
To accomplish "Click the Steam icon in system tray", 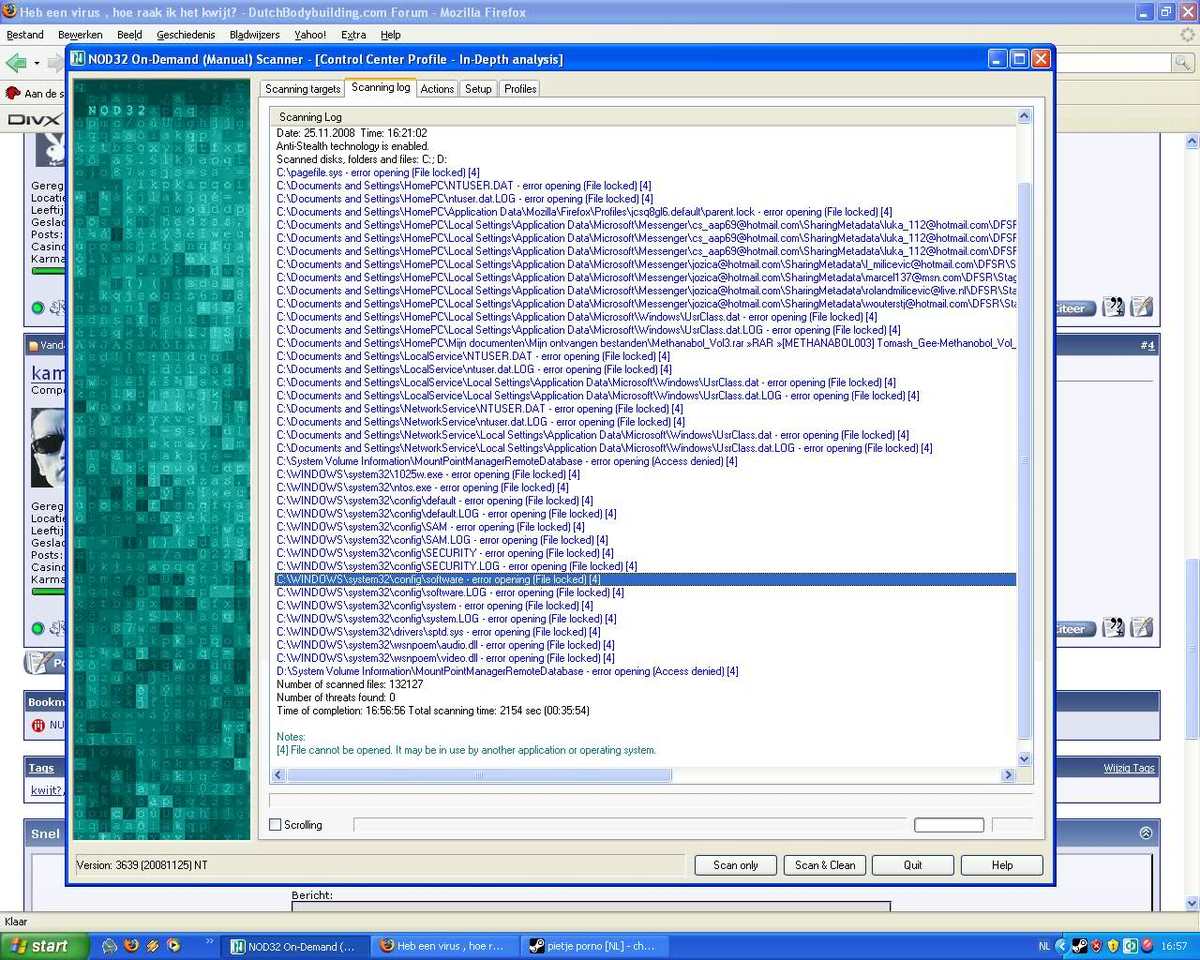I will click(x=1079, y=946).
